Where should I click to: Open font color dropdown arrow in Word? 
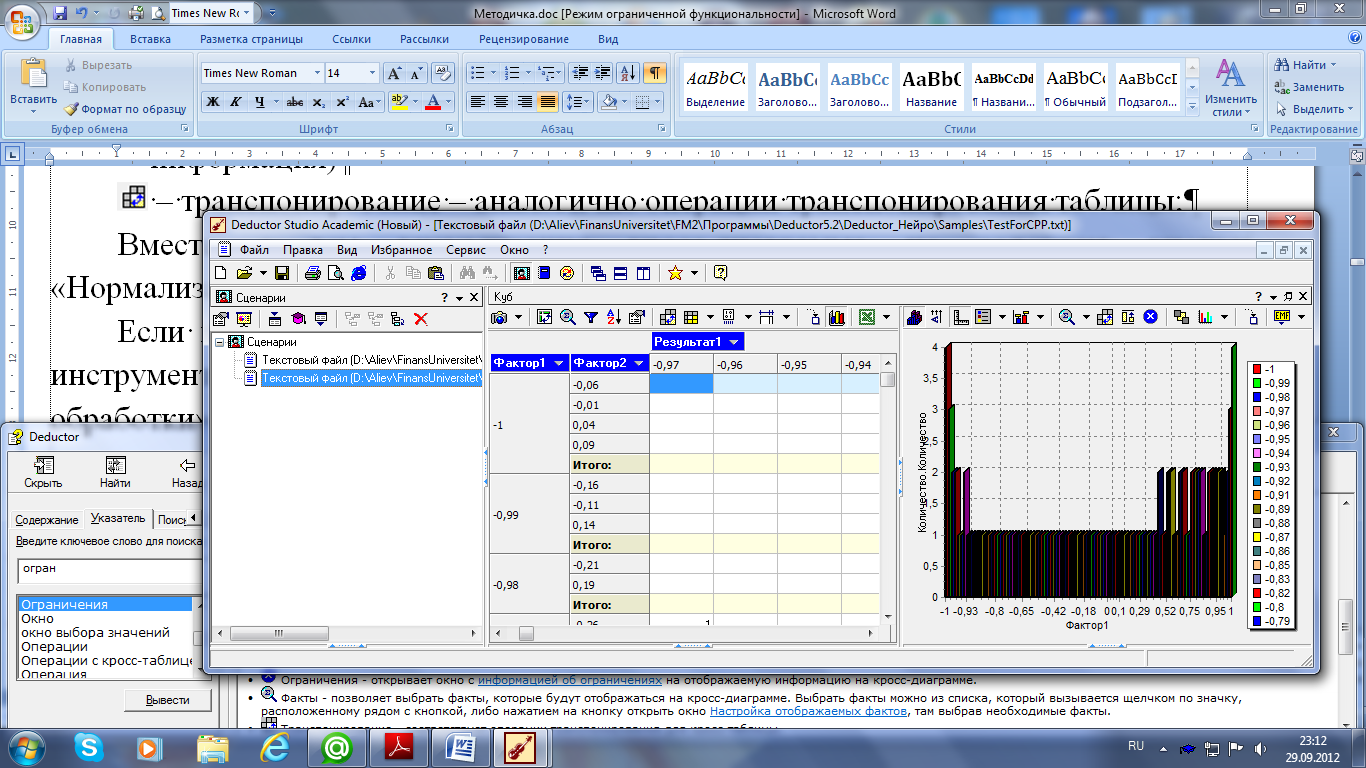(x=448, y=102)
